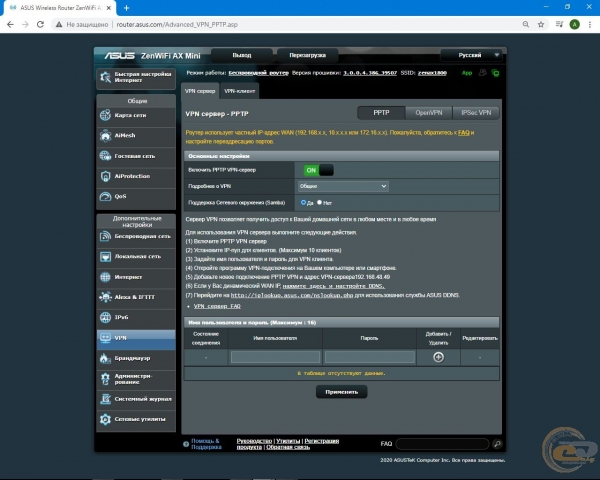The width and height of the screenshot is (600, 480).
Task: Click the add user plus icon
Action: [x=439, y=357]
